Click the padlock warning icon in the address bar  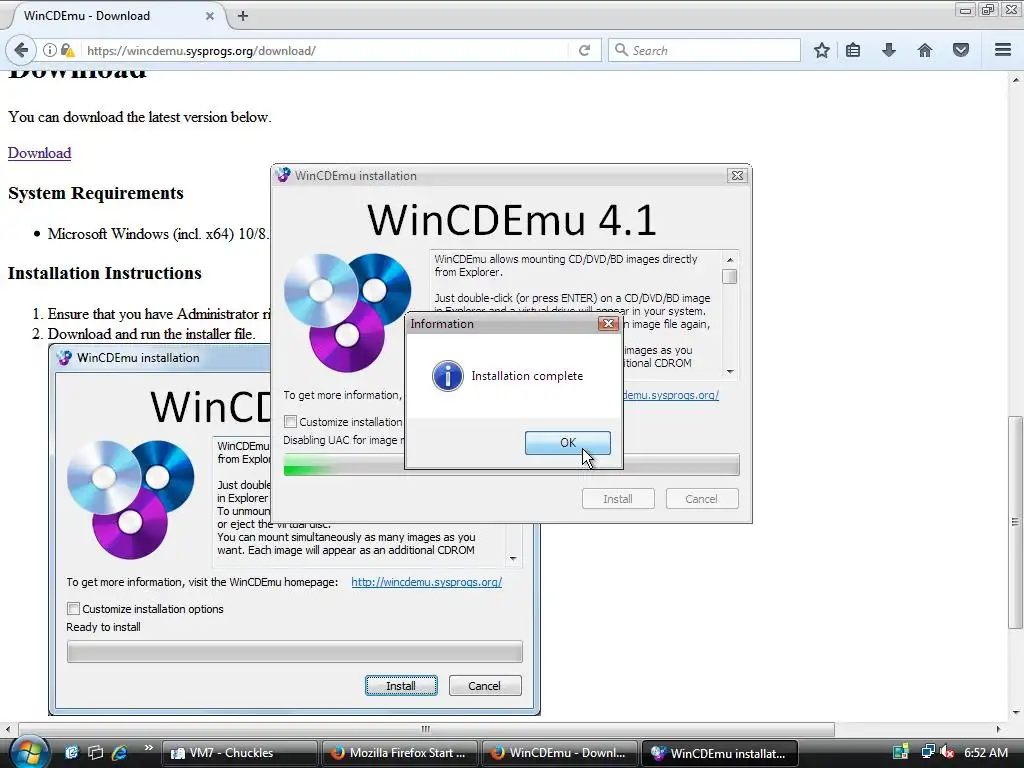click(67, 50)
